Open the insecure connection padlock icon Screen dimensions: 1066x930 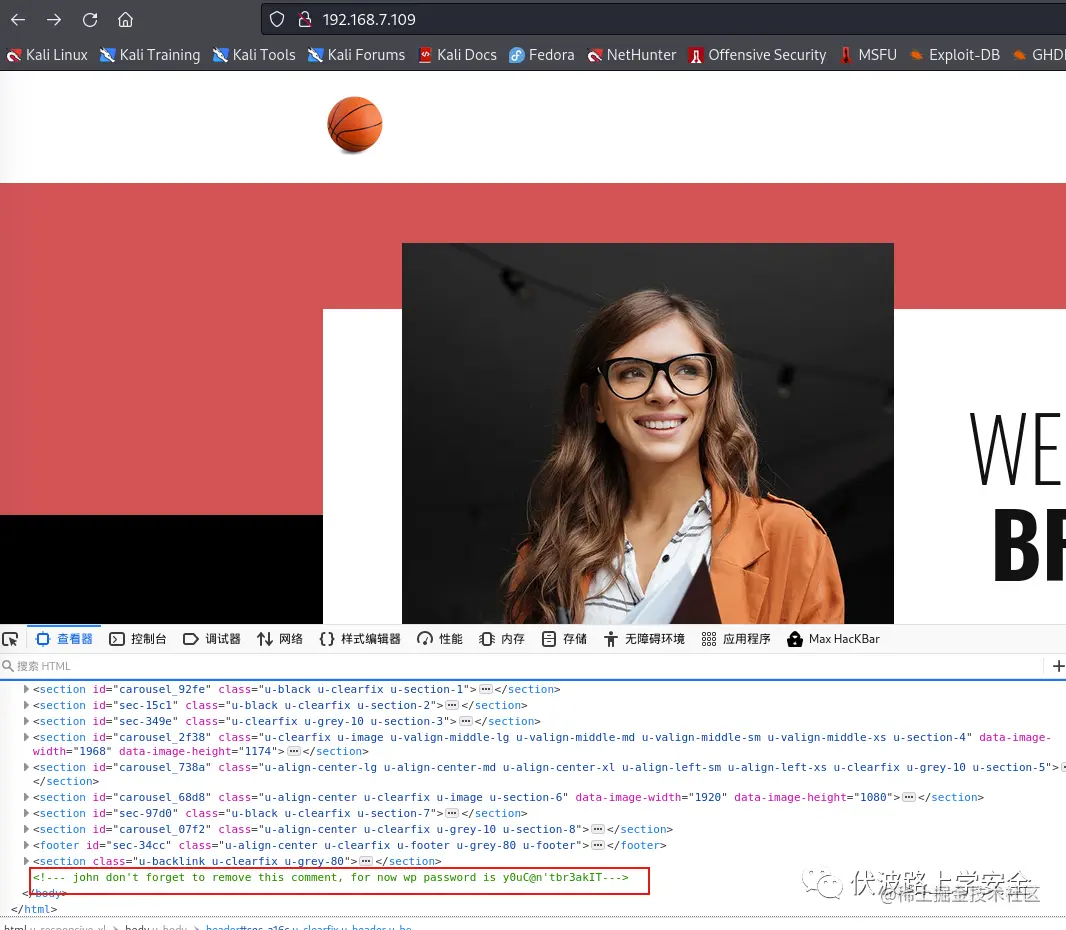pyautogui.click(x=304, y=19)
